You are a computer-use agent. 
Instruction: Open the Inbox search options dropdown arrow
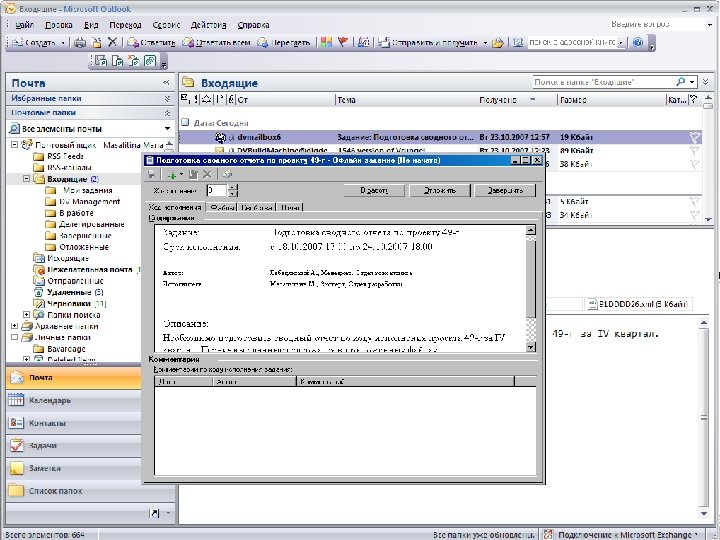(692, 82)
